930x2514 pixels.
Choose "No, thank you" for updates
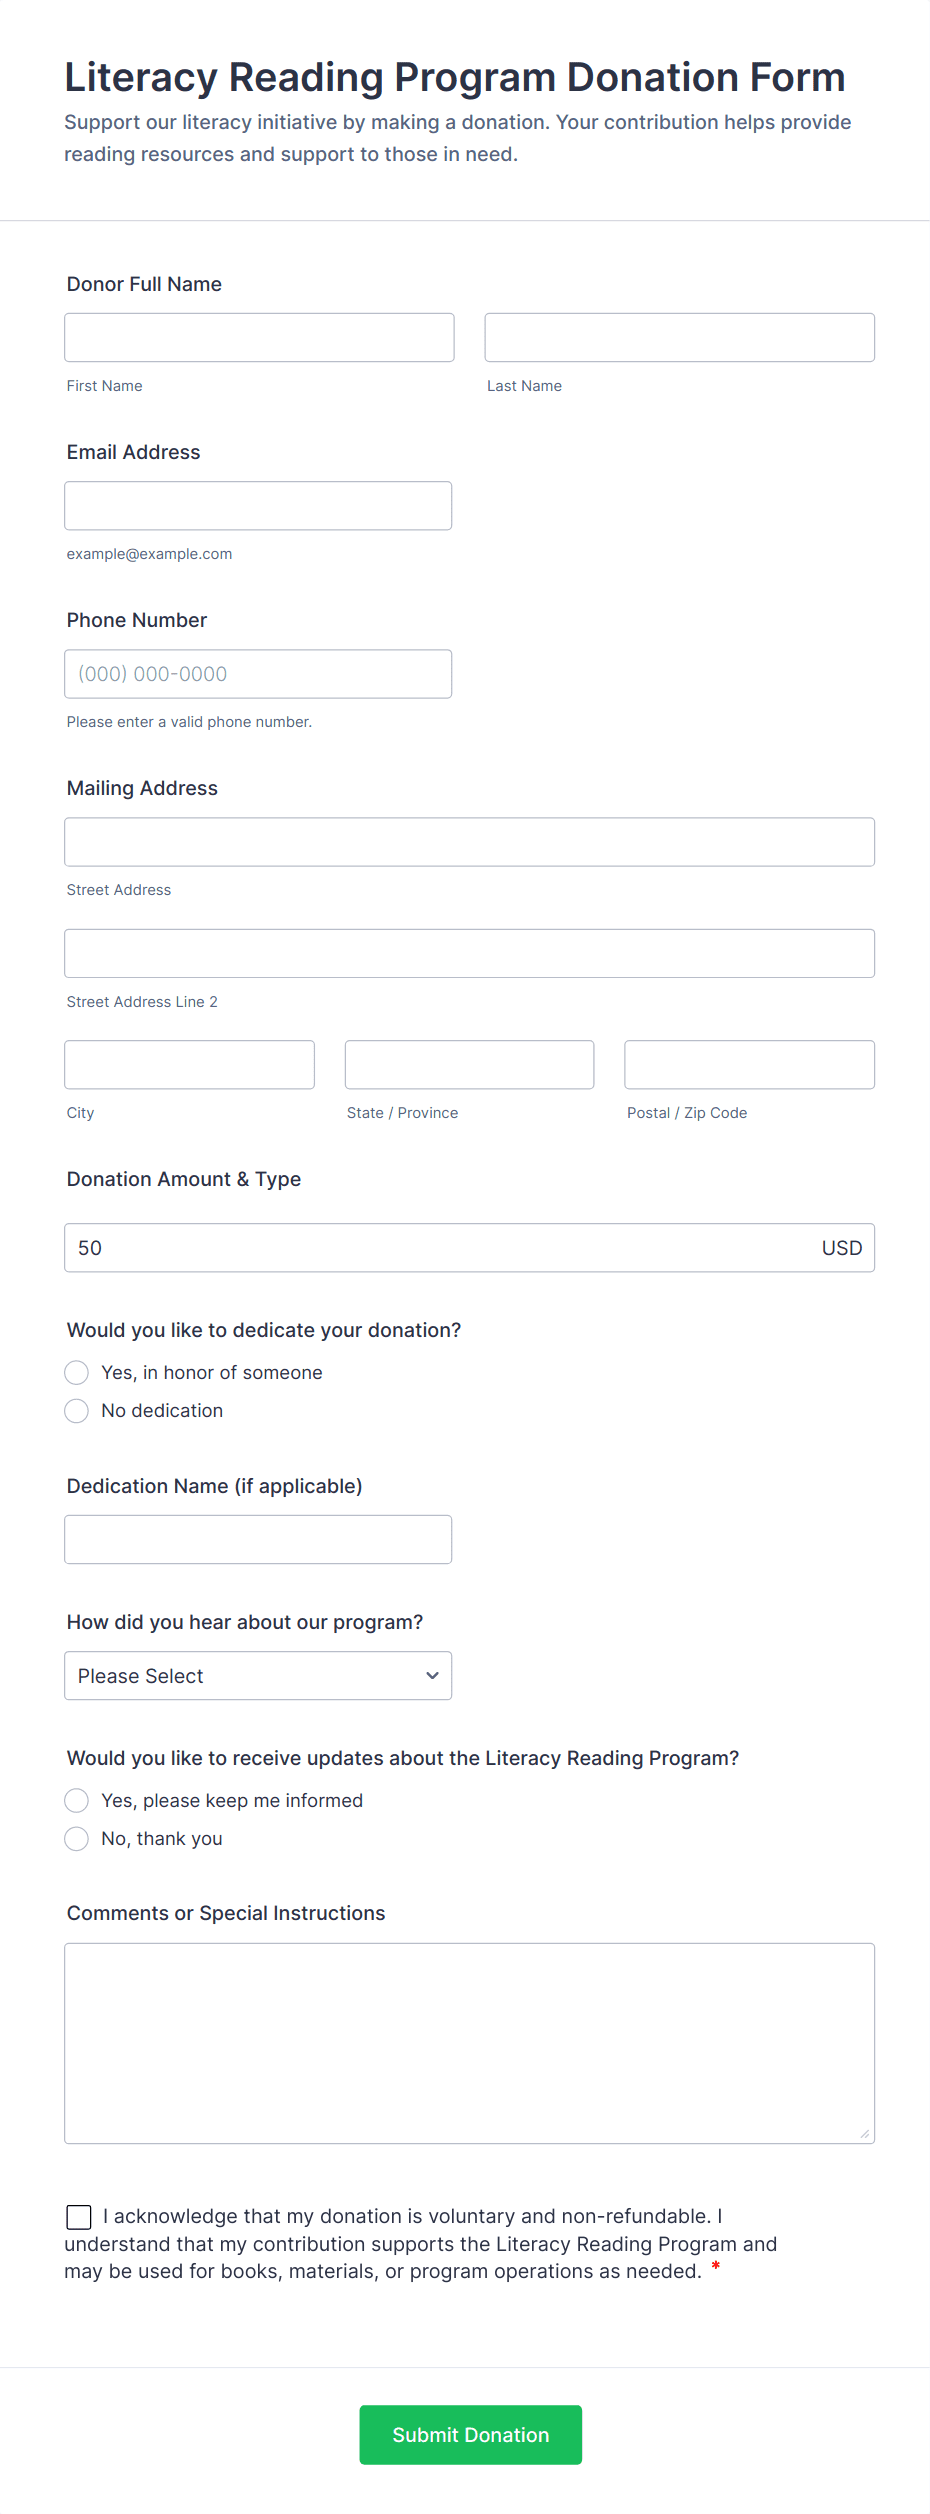click(77, 1839)
